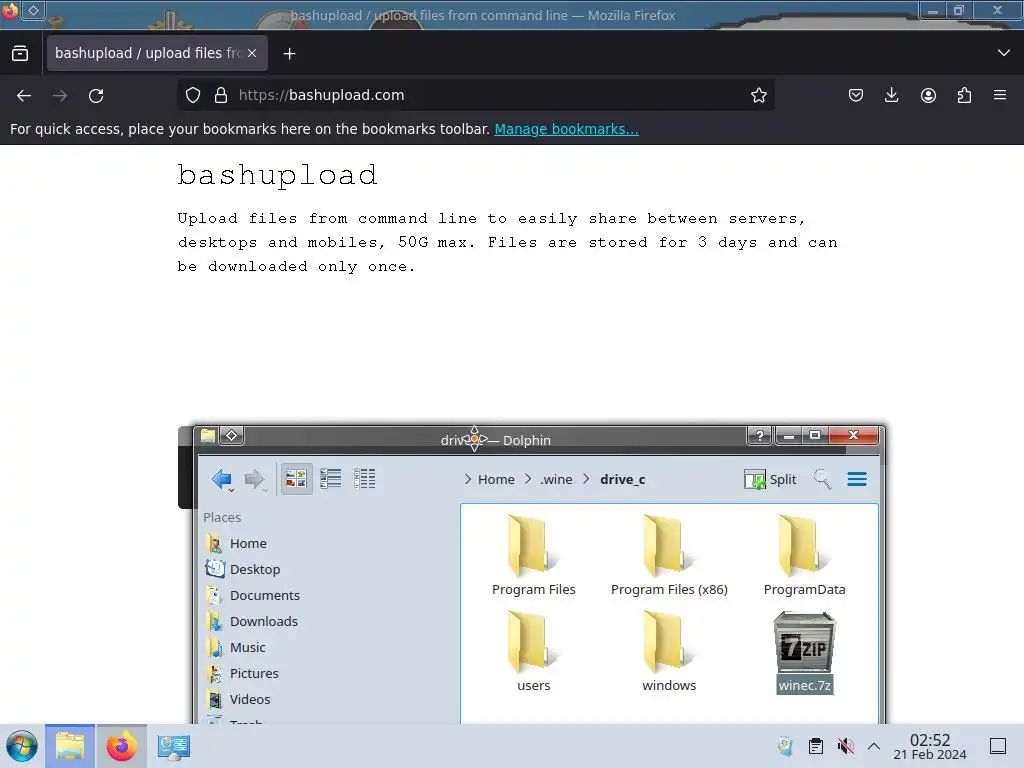Open Dolphin search magnifier
This screenshot has height=768, width=1024.
(x=822, y=479)
